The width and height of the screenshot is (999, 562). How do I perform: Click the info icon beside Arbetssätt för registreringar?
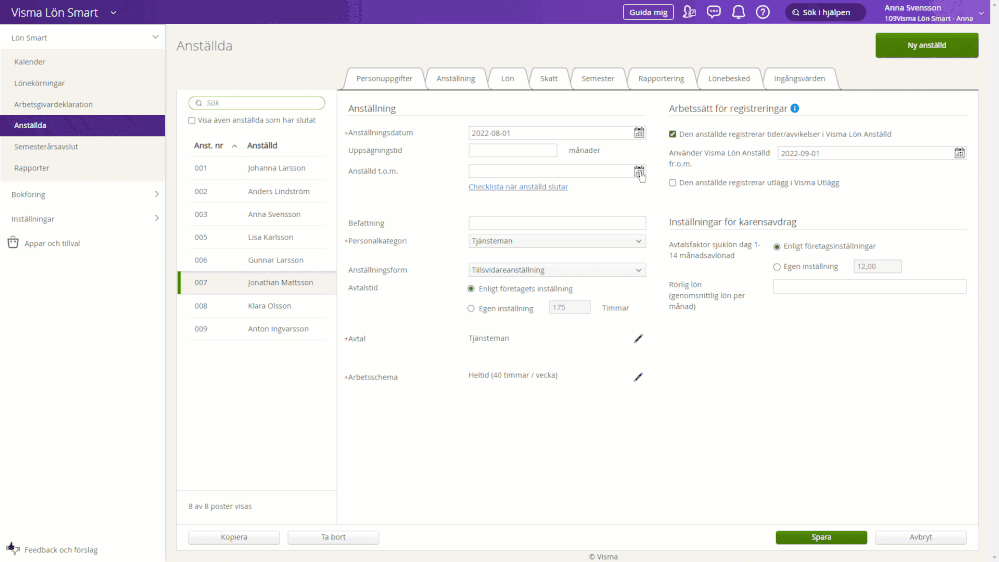click(794, 108)
